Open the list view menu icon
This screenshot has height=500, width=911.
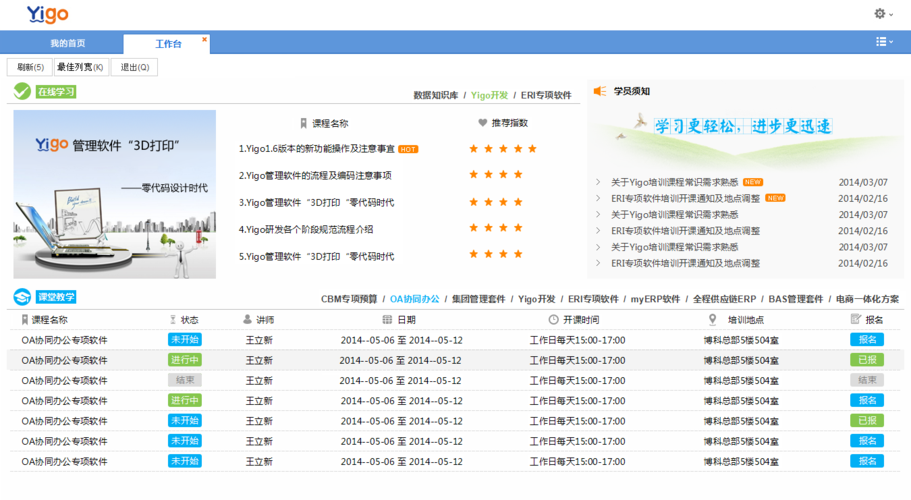pyautogui.click(x=884, y=41)
